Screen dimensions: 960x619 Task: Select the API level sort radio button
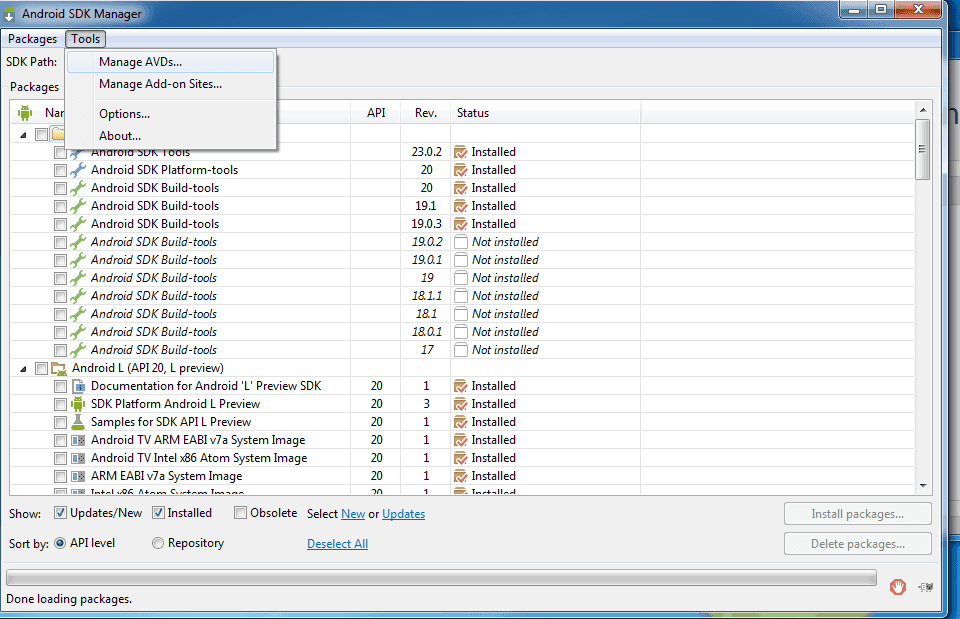(60, 543)
